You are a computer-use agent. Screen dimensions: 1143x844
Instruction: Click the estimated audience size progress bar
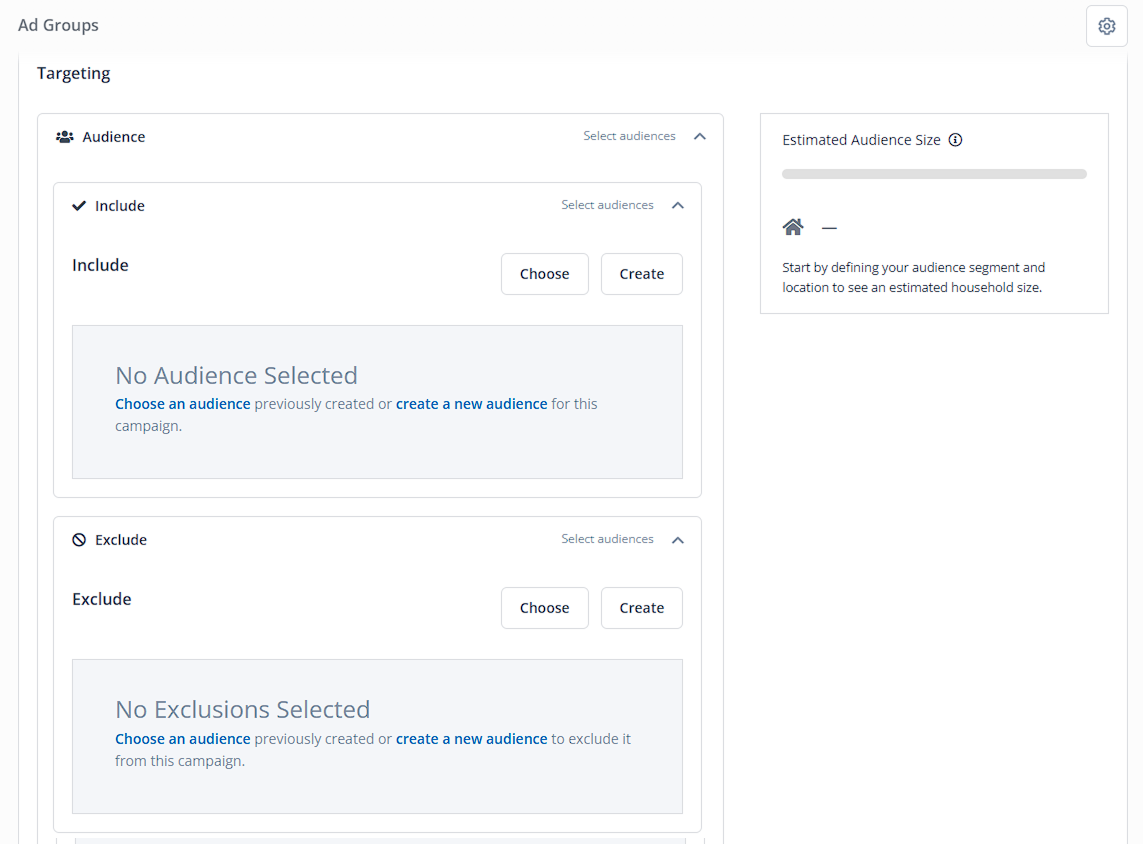click(x=934, y=174)
